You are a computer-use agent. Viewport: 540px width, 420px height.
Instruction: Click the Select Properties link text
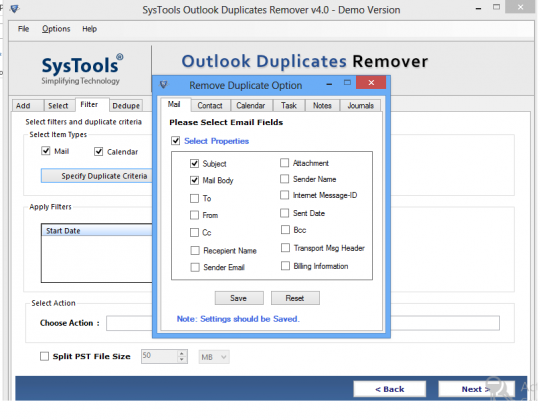(x=216, y=141)
